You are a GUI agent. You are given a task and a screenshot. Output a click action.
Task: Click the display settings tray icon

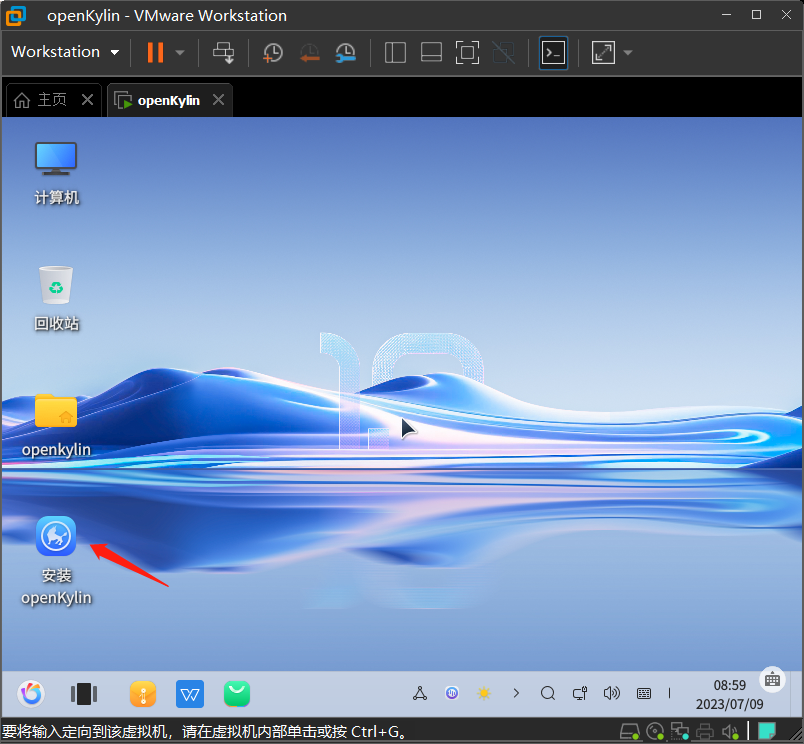click(580, 694)
